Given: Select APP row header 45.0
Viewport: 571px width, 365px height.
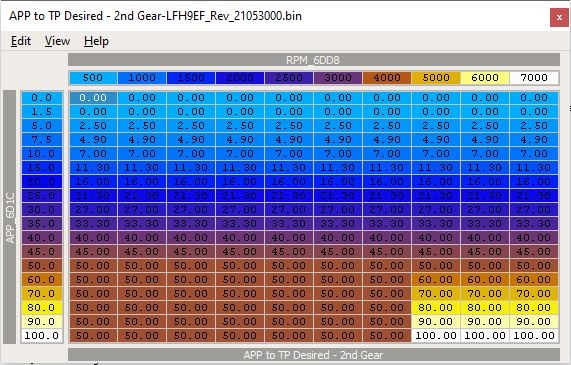Looking at the screenshot, I should [42, 251].
